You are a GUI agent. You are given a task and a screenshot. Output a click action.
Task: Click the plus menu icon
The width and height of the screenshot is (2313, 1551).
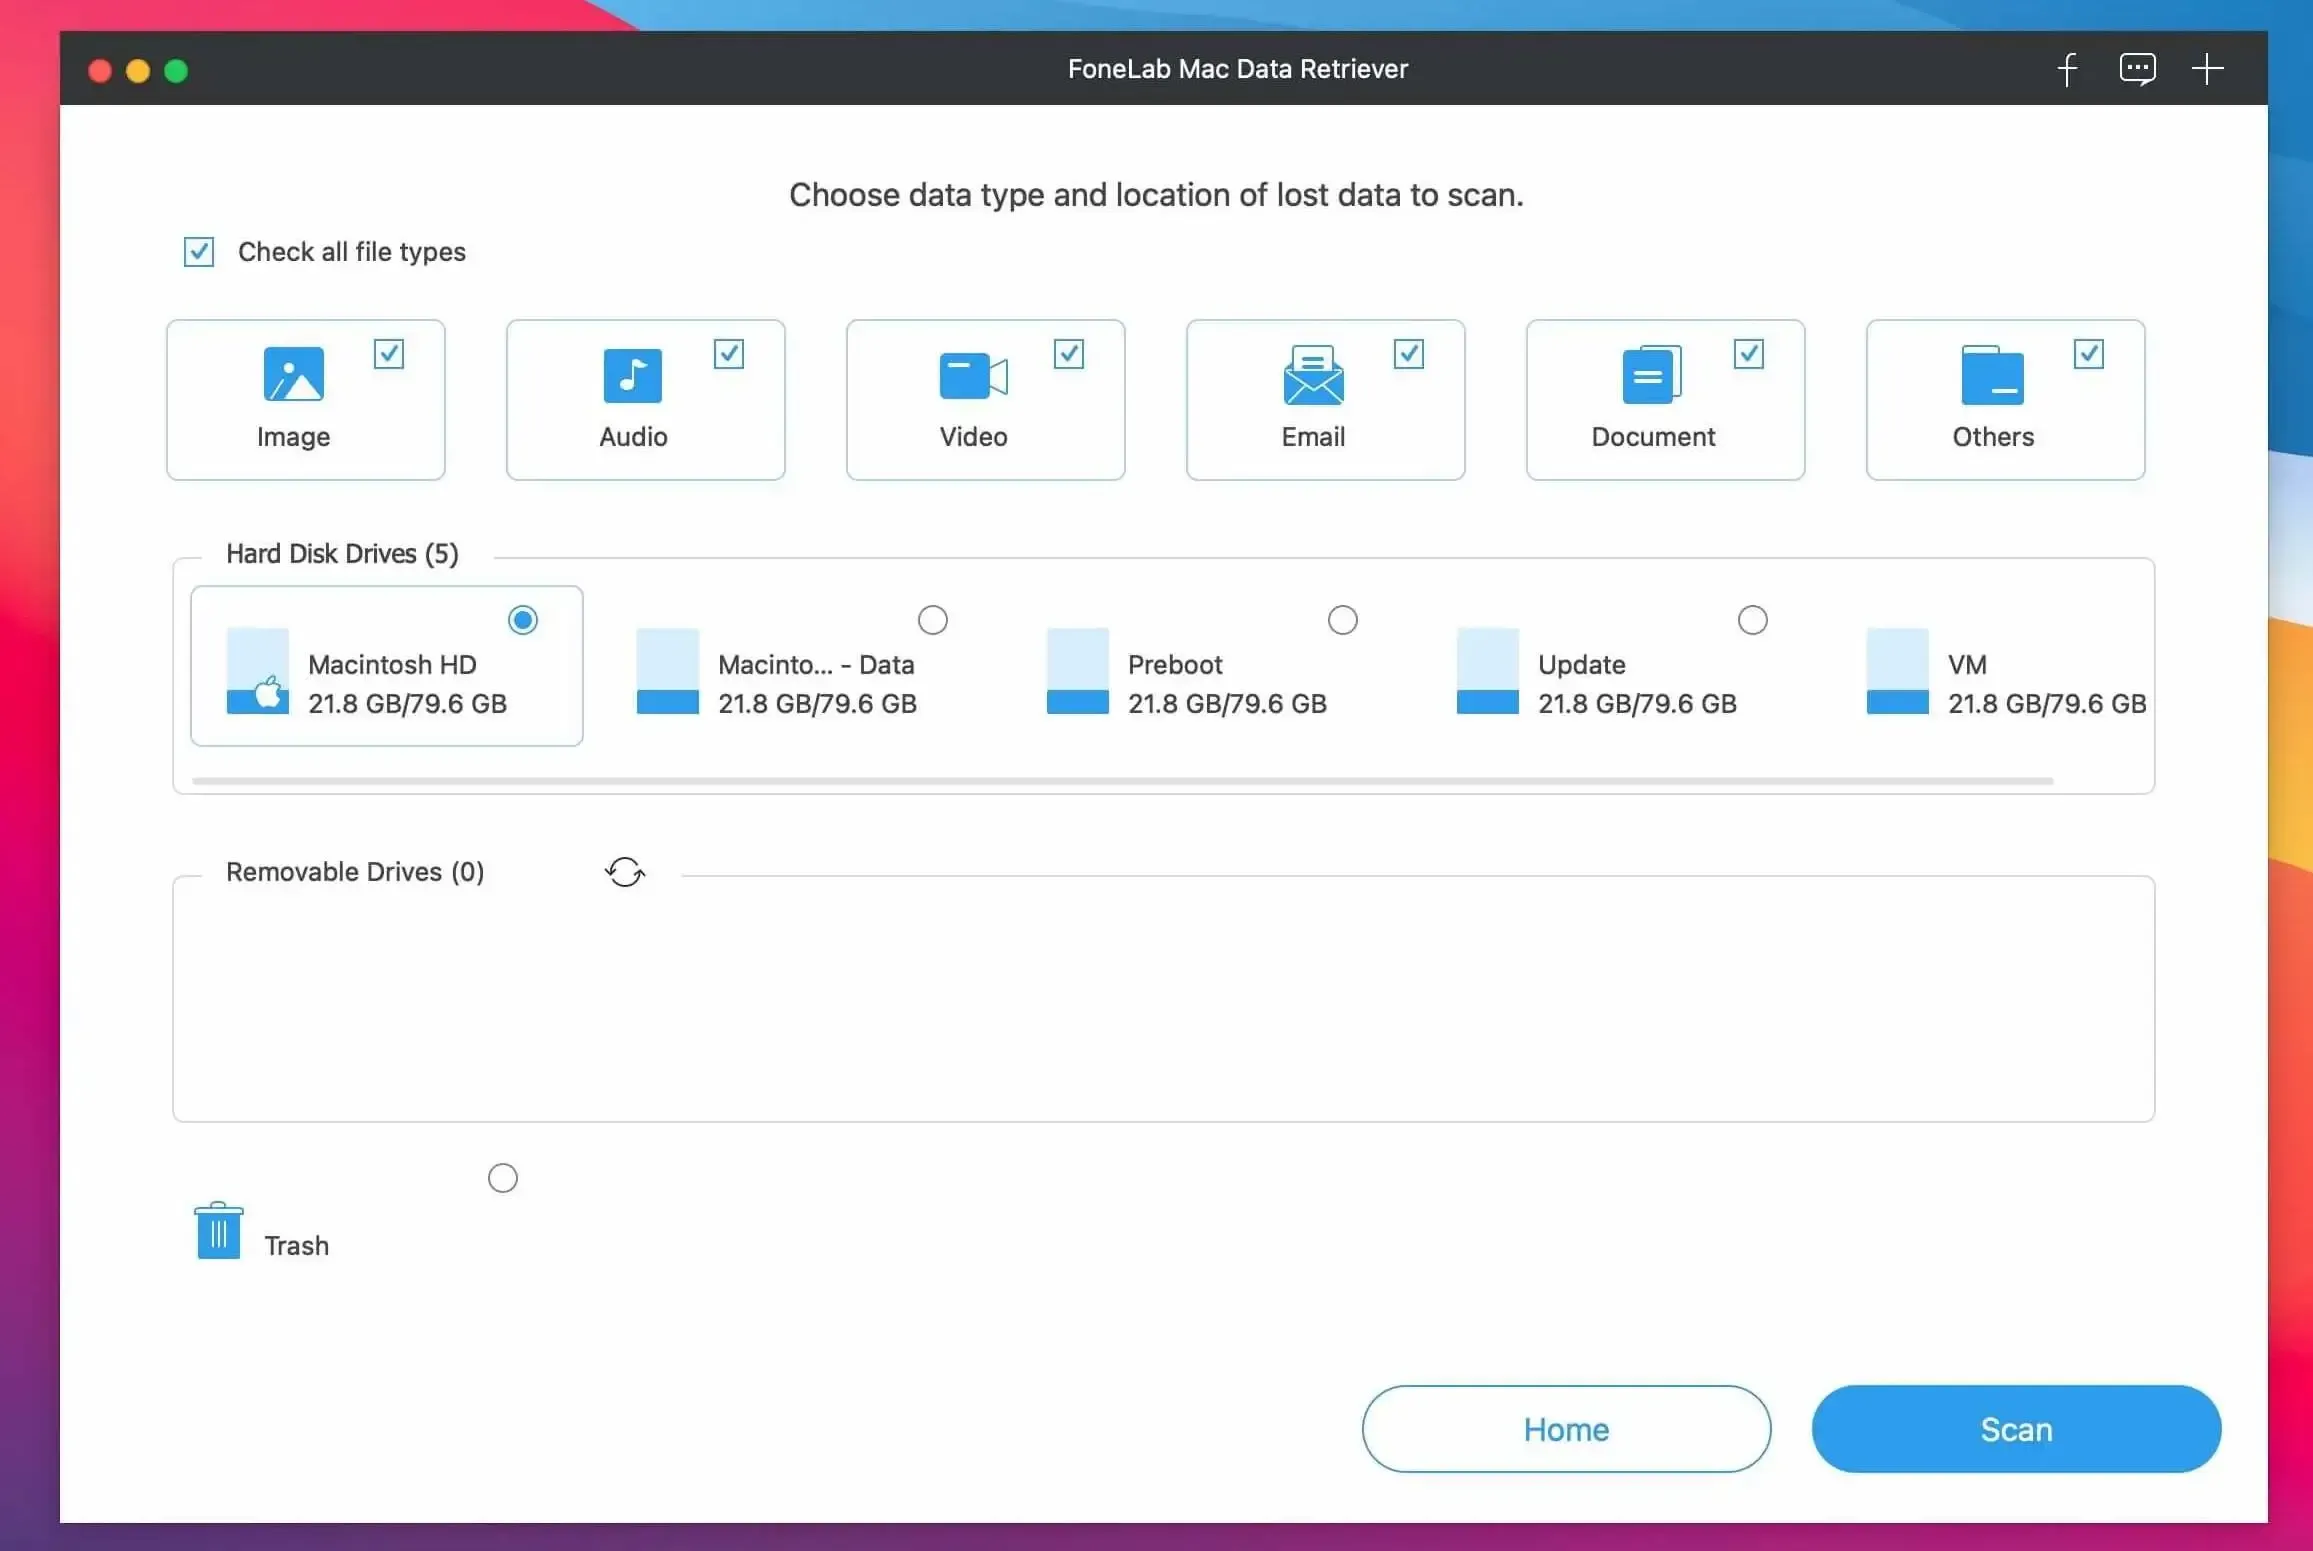tap(2209, 68)
